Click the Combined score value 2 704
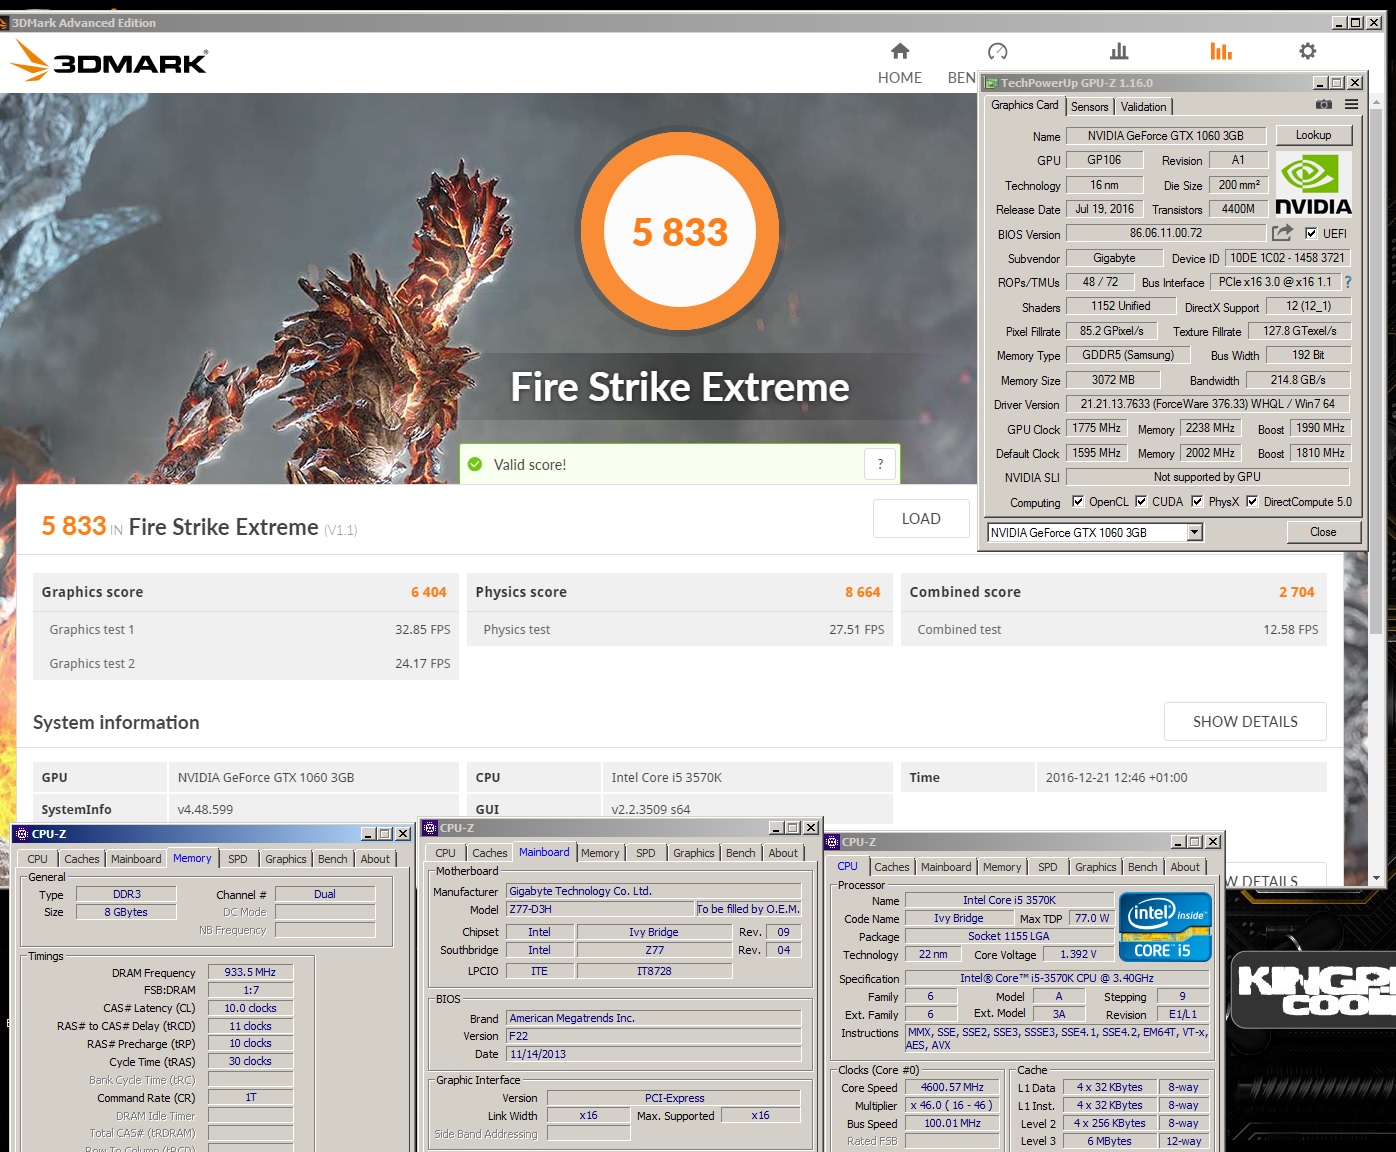The image size is (1396, 1152). point(1296,592)
